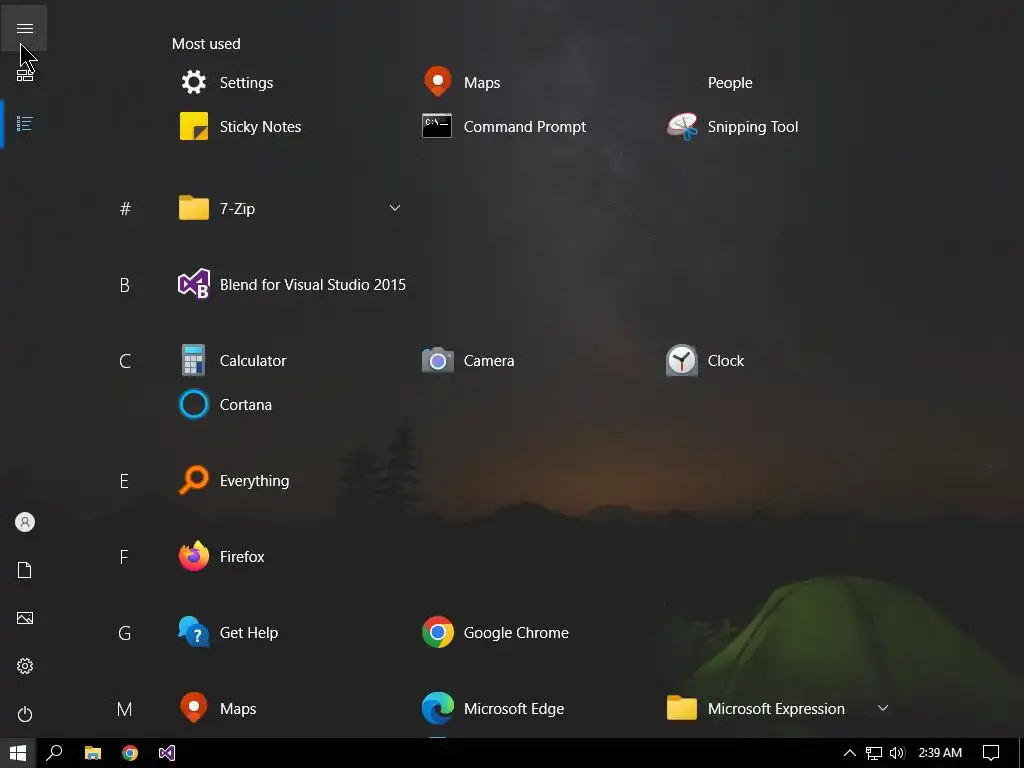Open Pictures from the Start sidebar

point(24,618)
